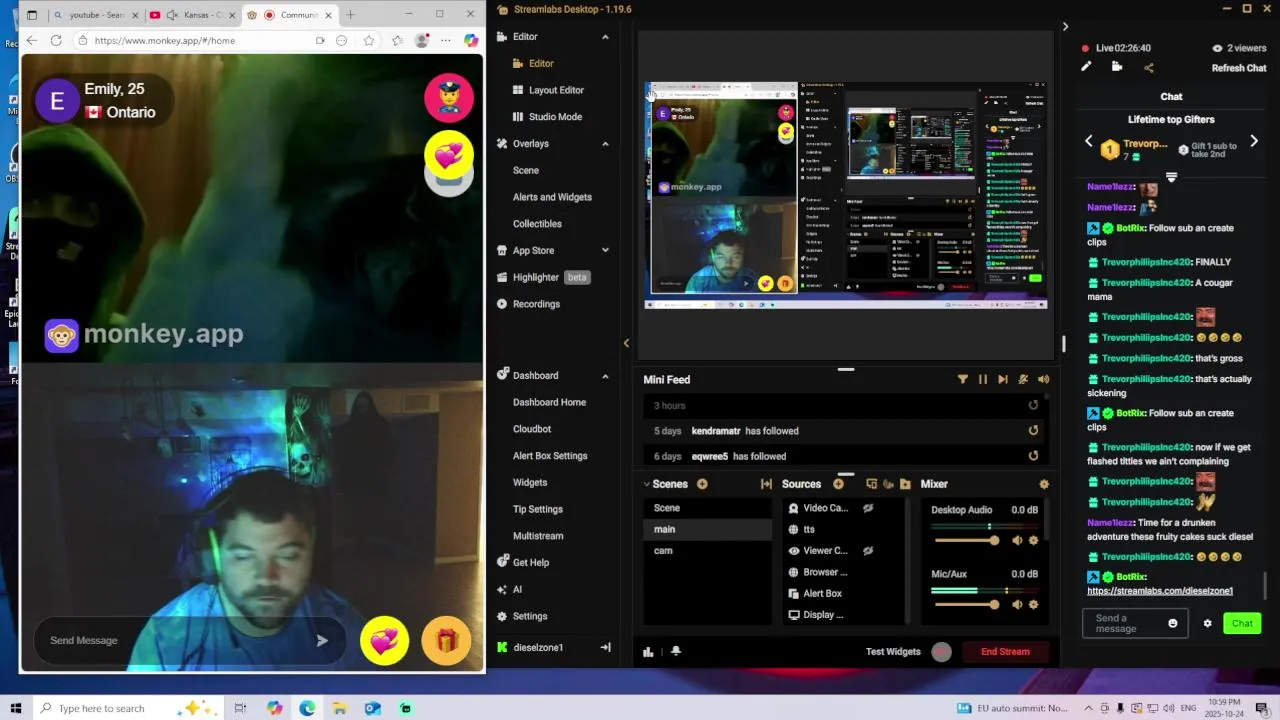Click Refresh Chat
The height and width of the screenshot is (720, 1280).
click(1239, 68)
